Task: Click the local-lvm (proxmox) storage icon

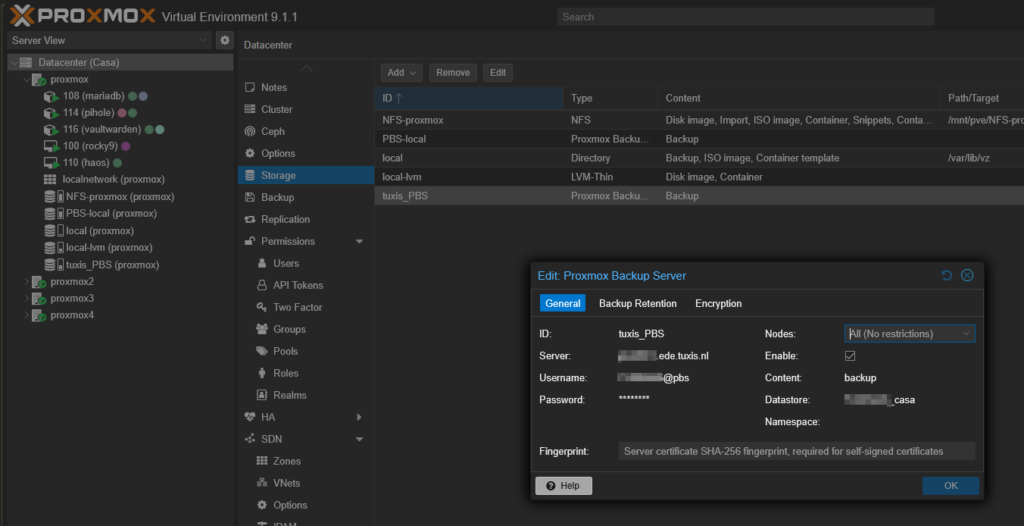Action: click(x=54, y=248)
